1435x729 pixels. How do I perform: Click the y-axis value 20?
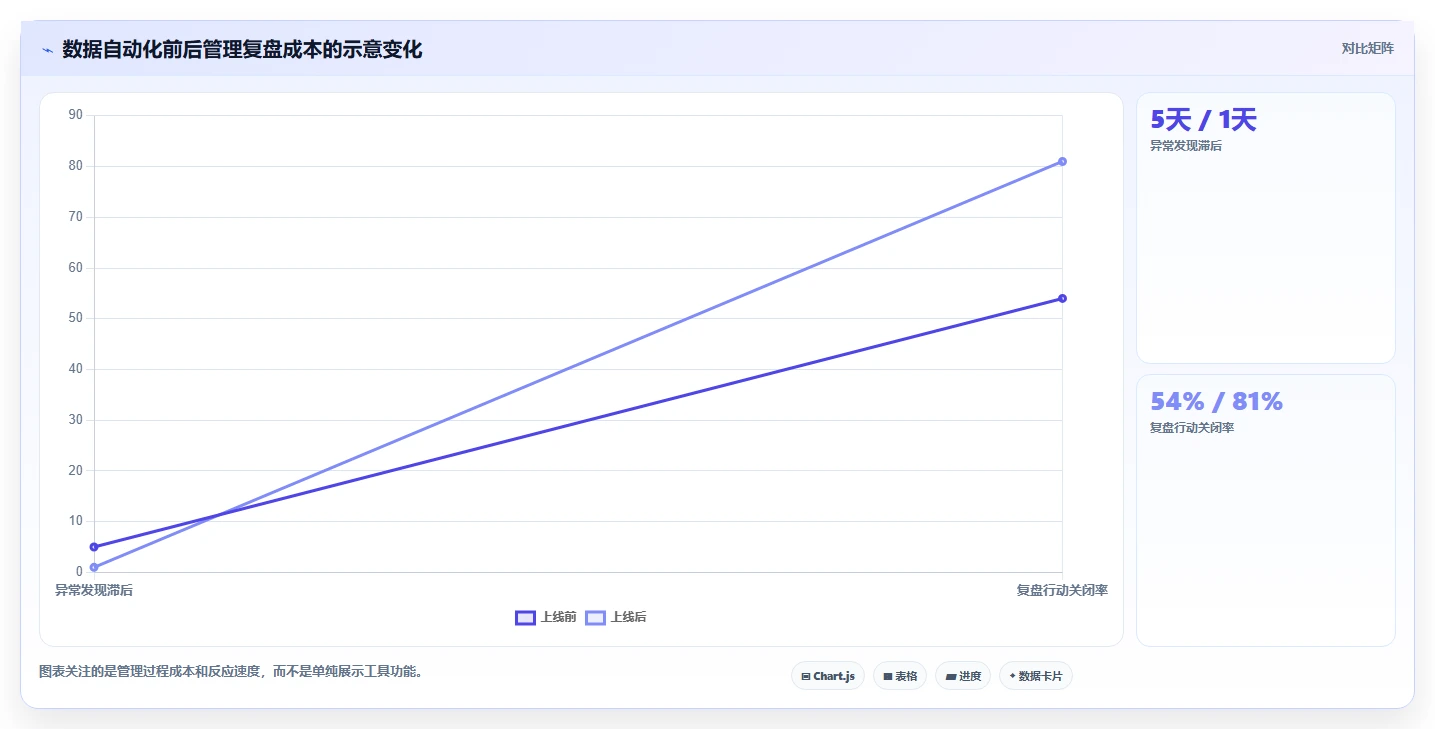(x=75, y=470)
